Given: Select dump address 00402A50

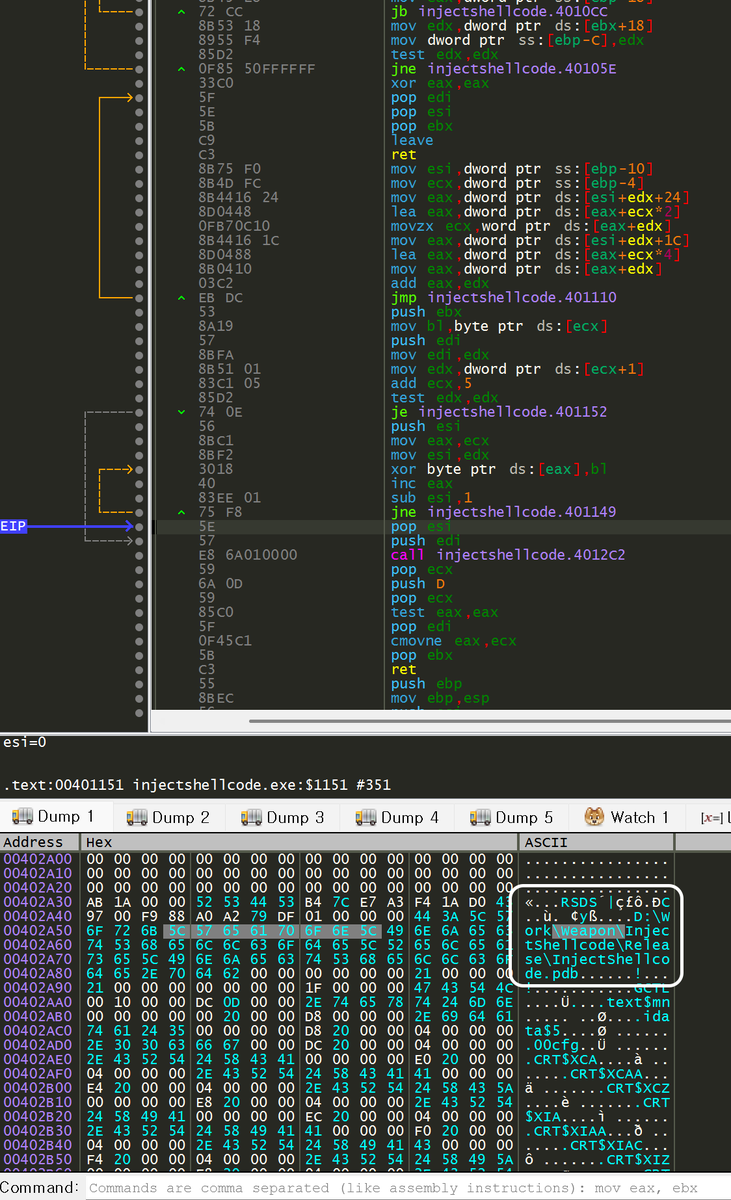Looking at the screenshot, I should tap(38, 930).
